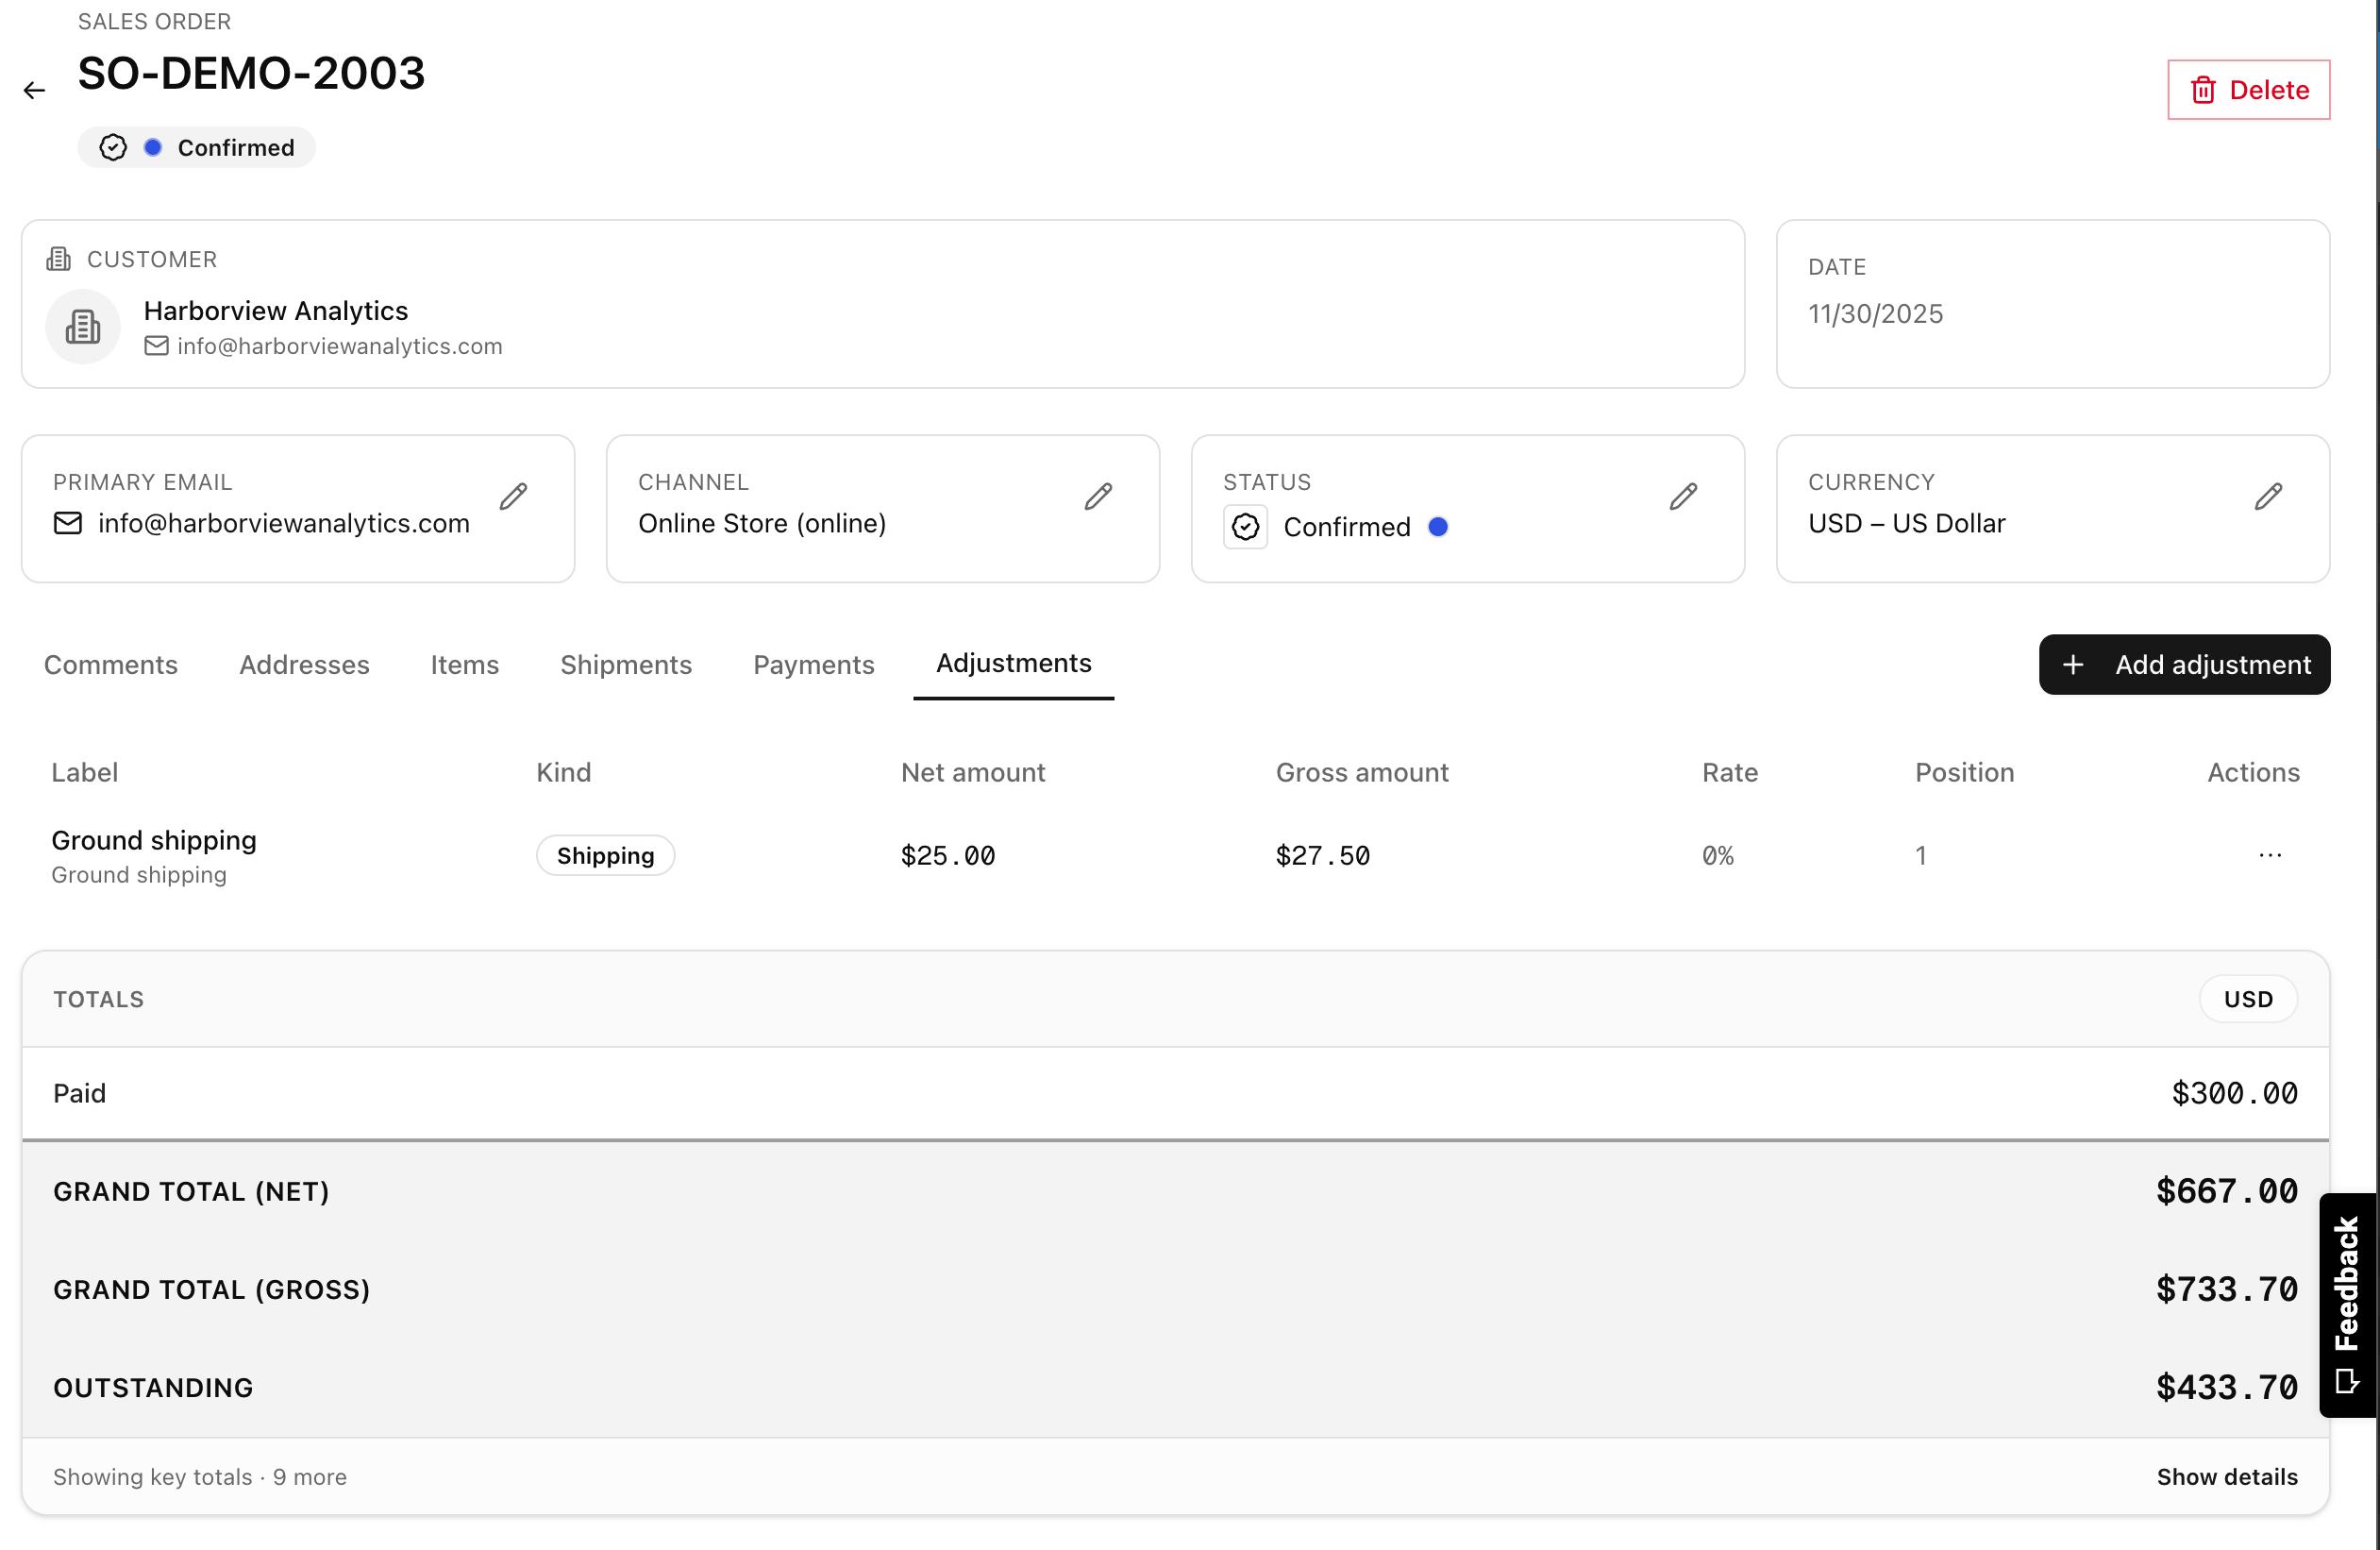The image size is (2380, 1550).
Task: Click the Status edit pencil icon
Action: (x=1683, y=496)
